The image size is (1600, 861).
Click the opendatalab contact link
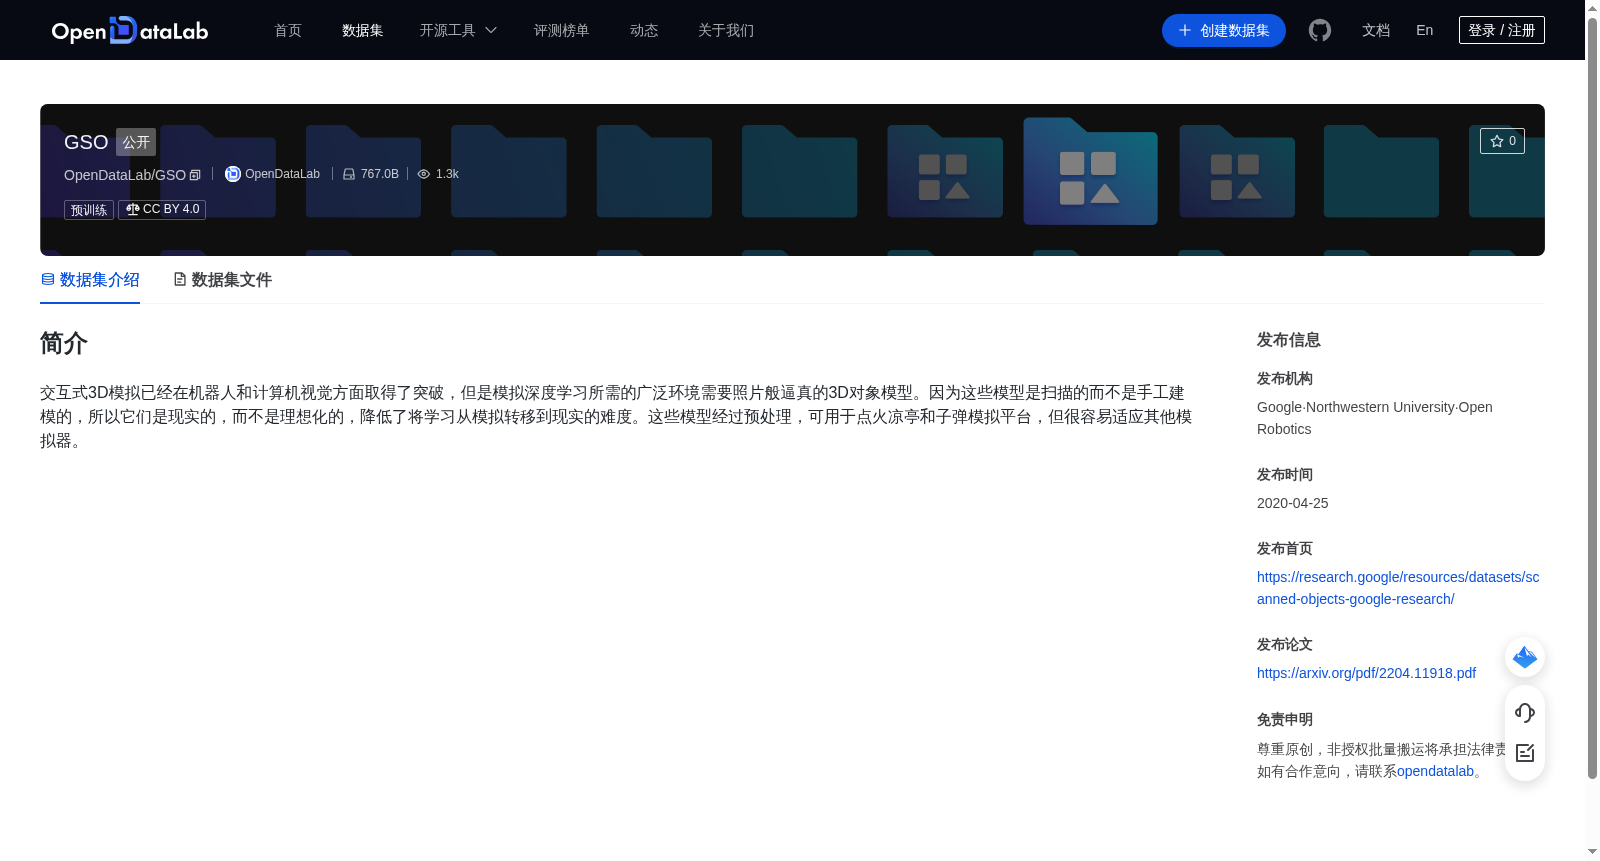click(1435, 771)
